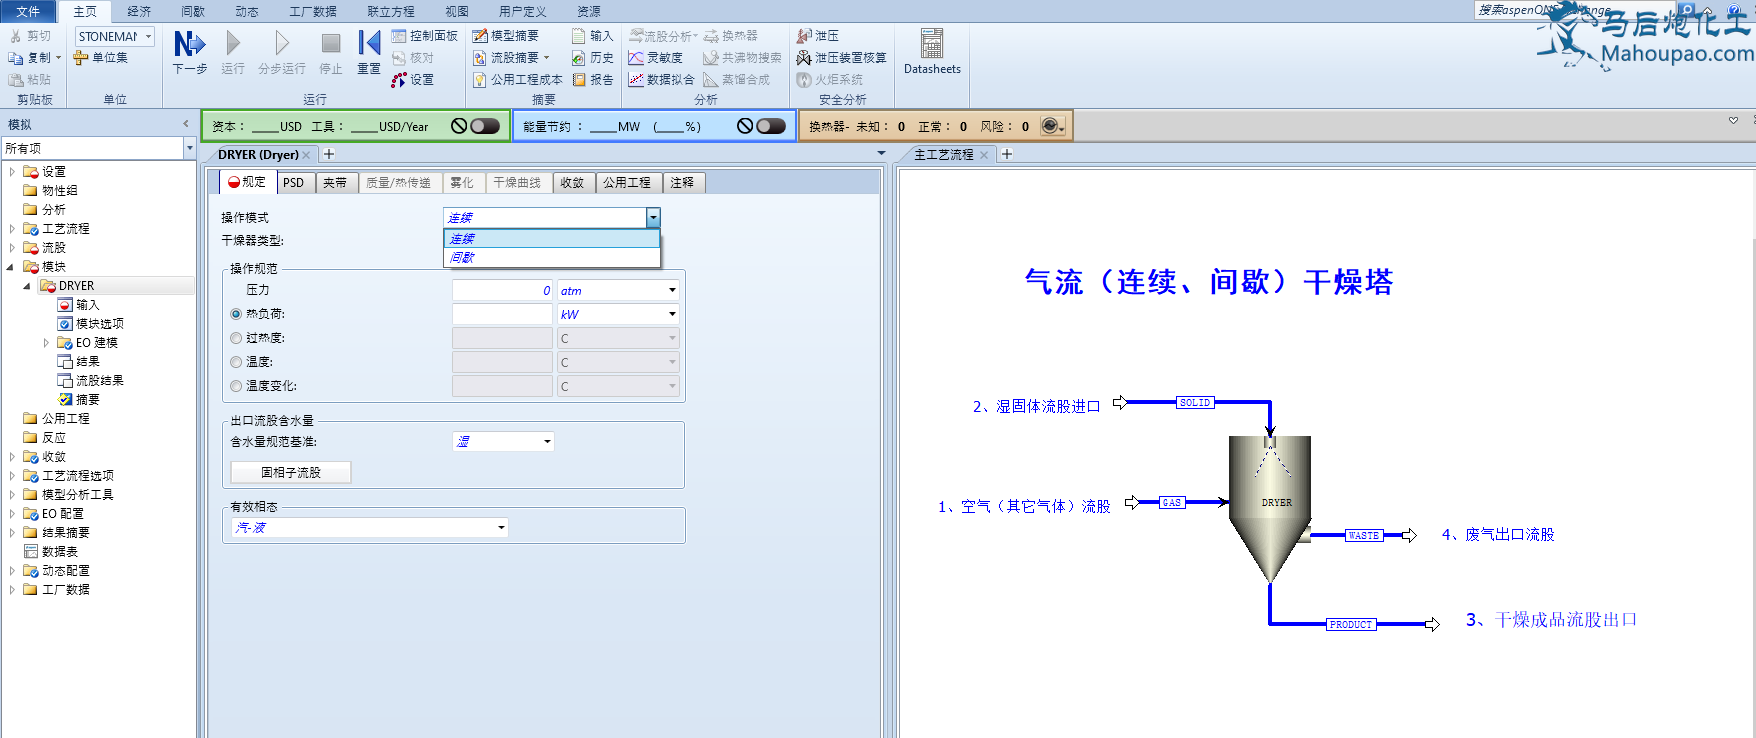This screenshot has width=1756, height=738.
Task: Click the pressure value input field
Action: [503, 290]
